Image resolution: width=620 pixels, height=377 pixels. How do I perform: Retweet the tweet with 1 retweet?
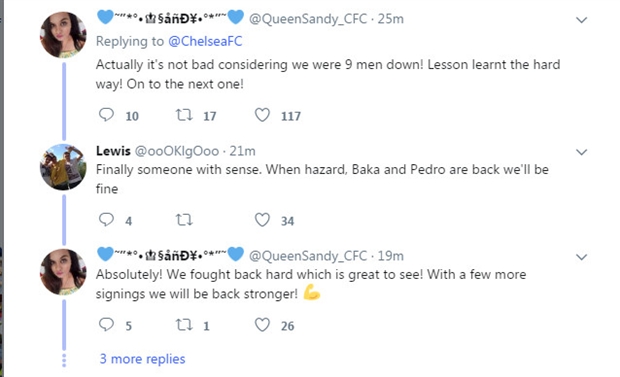point(184,324)
